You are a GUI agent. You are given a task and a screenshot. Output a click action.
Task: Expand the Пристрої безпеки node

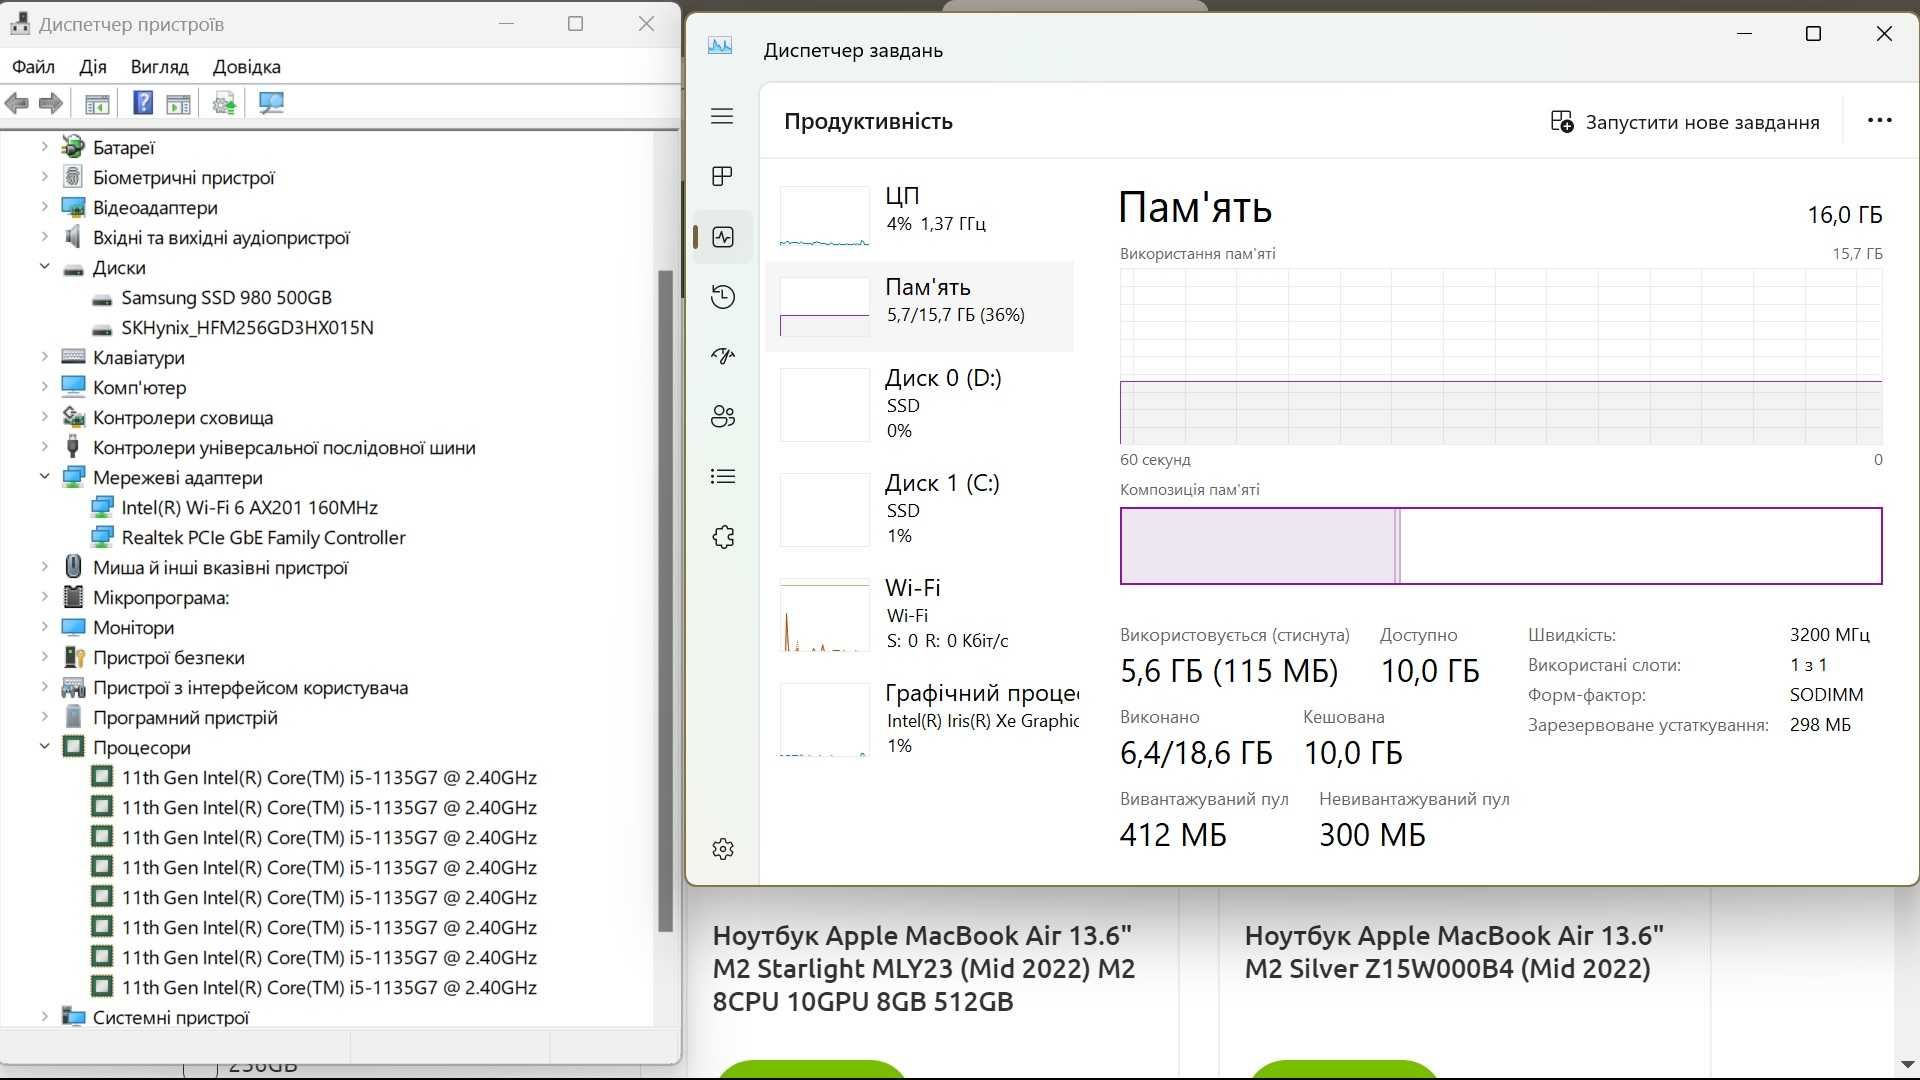pos(44,657)
